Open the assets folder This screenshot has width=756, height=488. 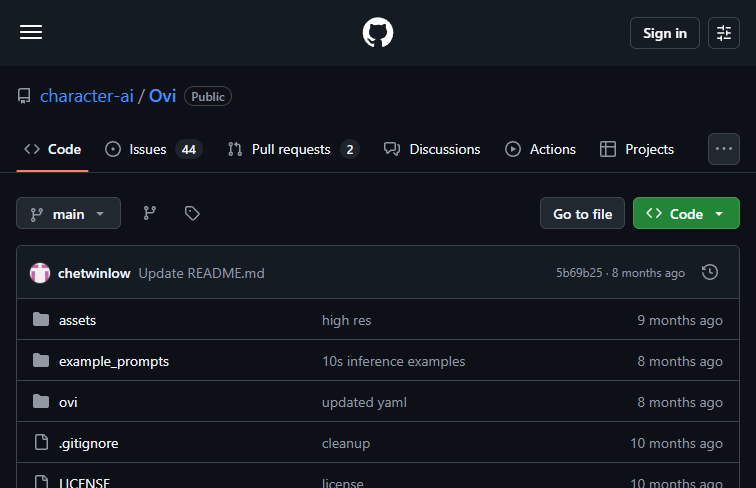click(x=77, y=320)
